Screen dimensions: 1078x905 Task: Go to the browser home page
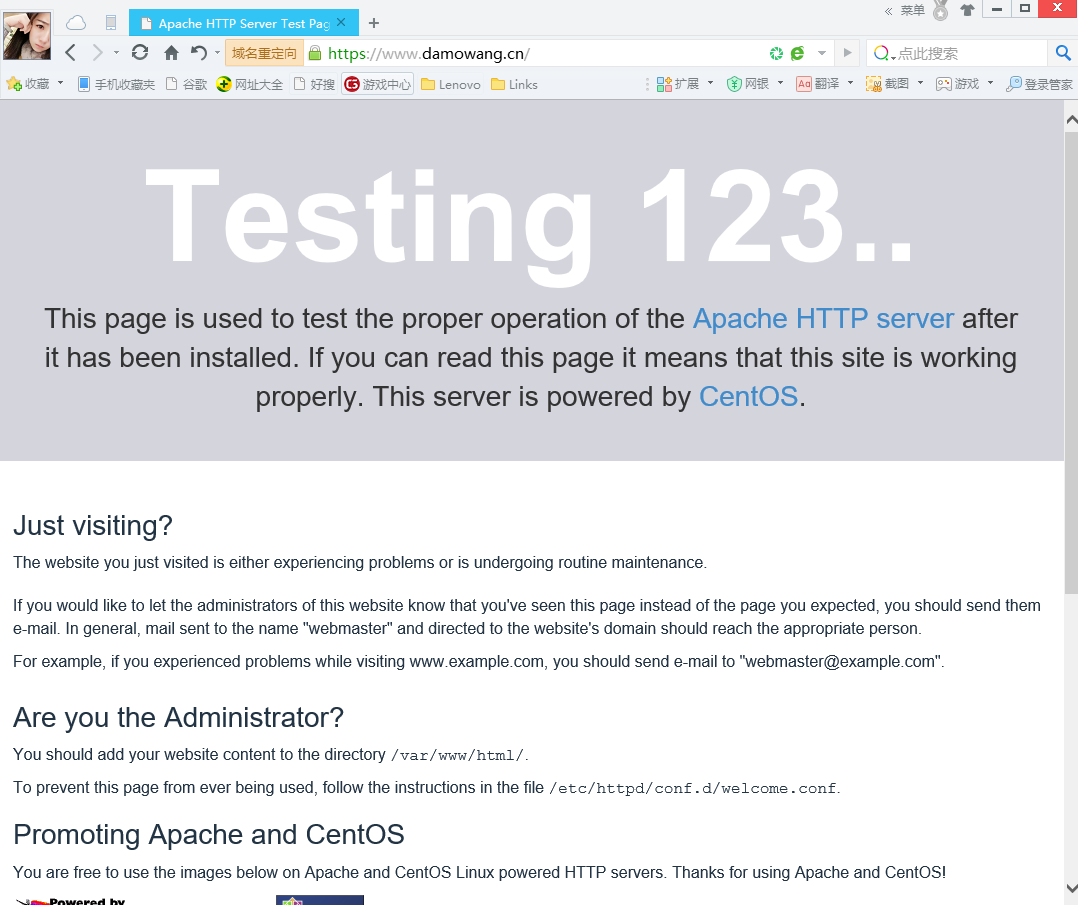(171, 53)
